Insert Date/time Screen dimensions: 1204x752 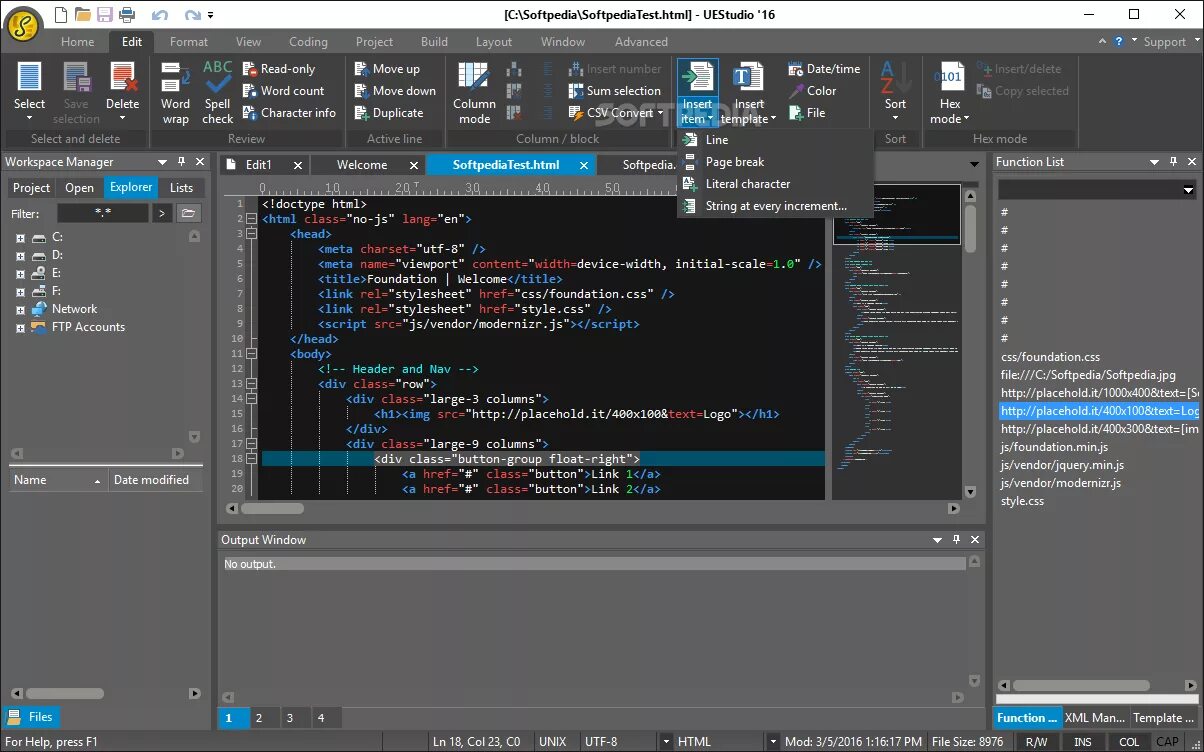(824, 69)
